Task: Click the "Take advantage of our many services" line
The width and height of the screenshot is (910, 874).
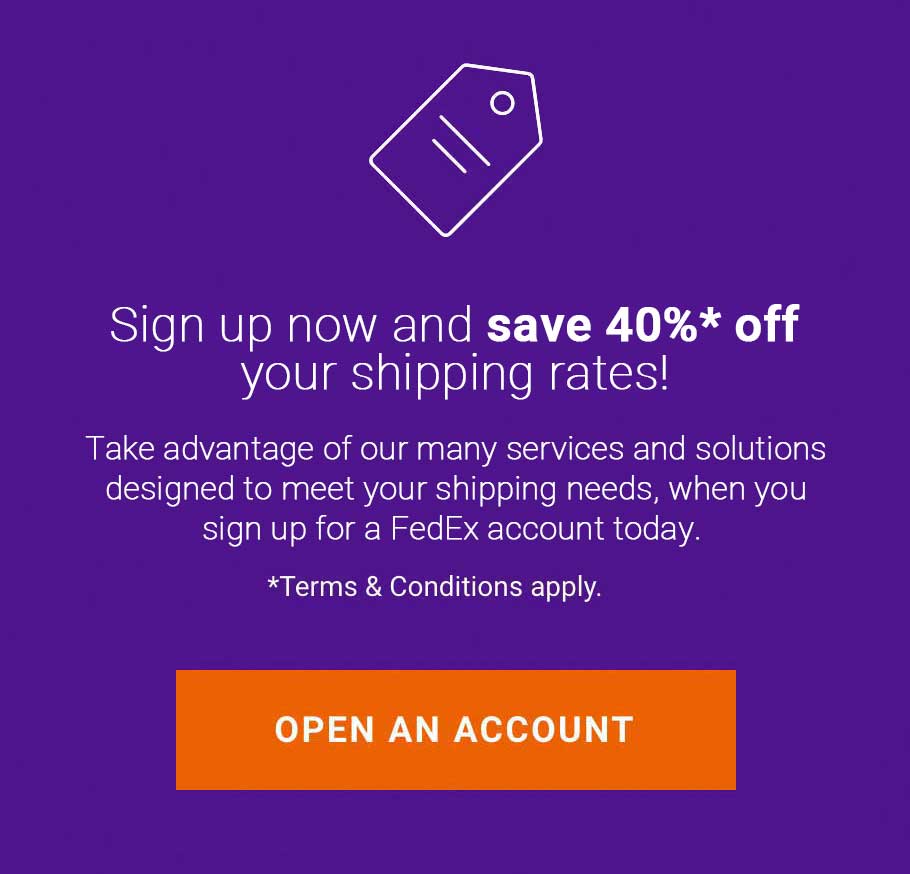Action: [x=351, y=449]
